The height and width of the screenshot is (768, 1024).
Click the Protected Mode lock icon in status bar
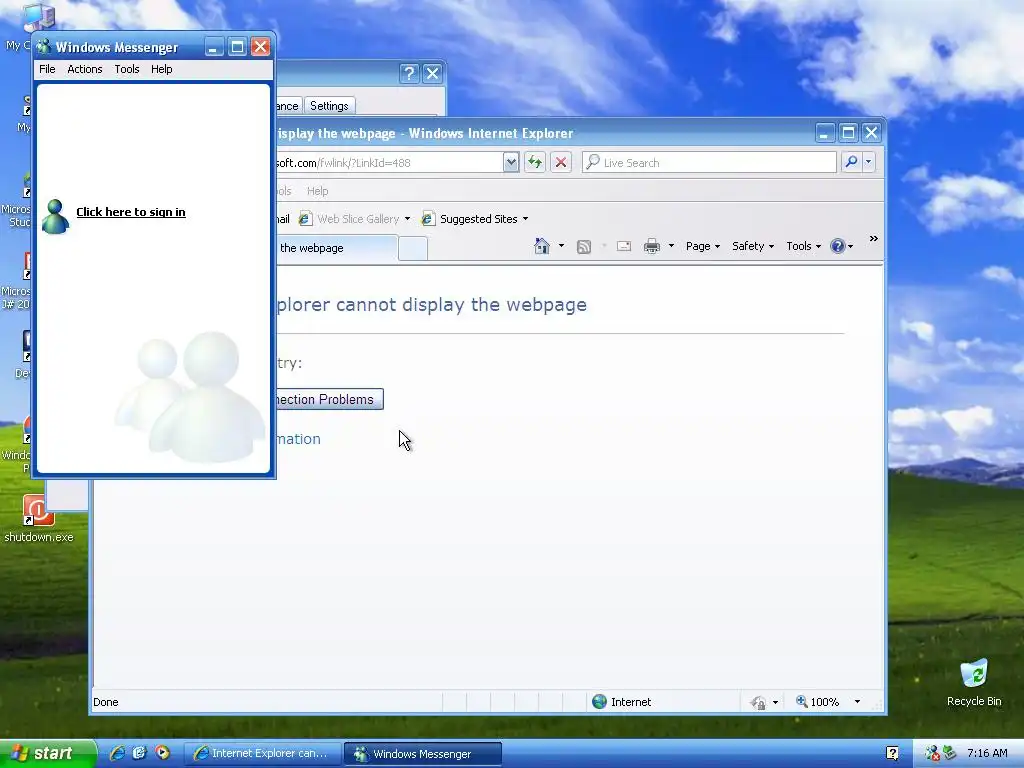click(759, 703)
